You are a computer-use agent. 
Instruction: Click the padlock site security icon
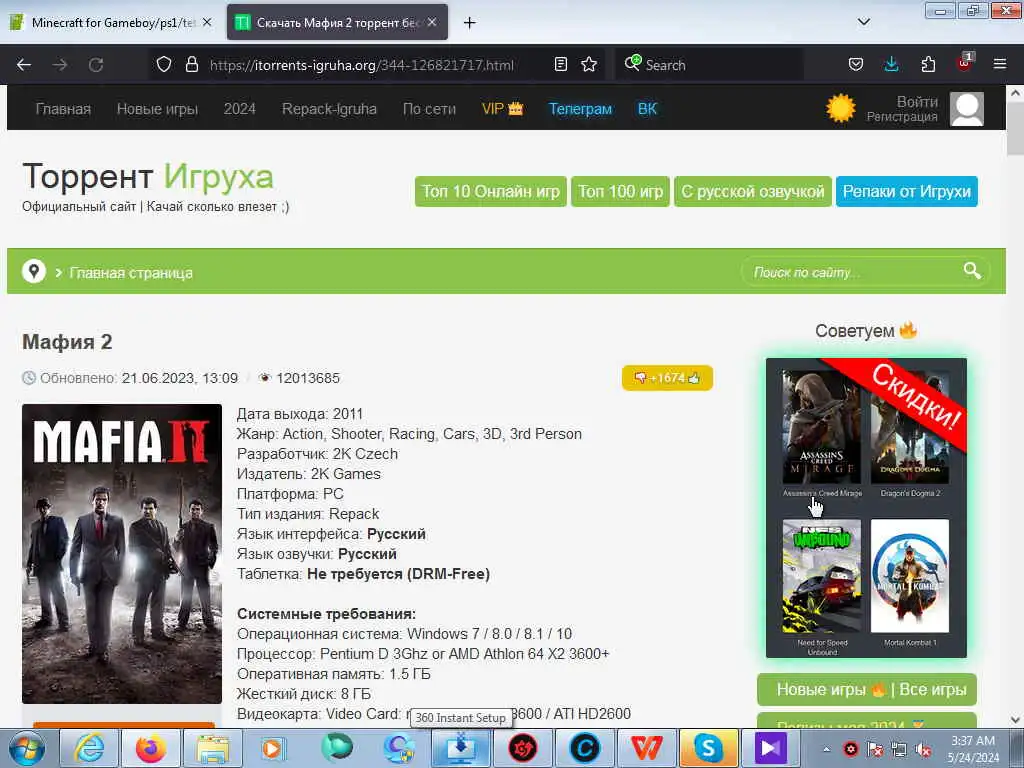(191, 64)
